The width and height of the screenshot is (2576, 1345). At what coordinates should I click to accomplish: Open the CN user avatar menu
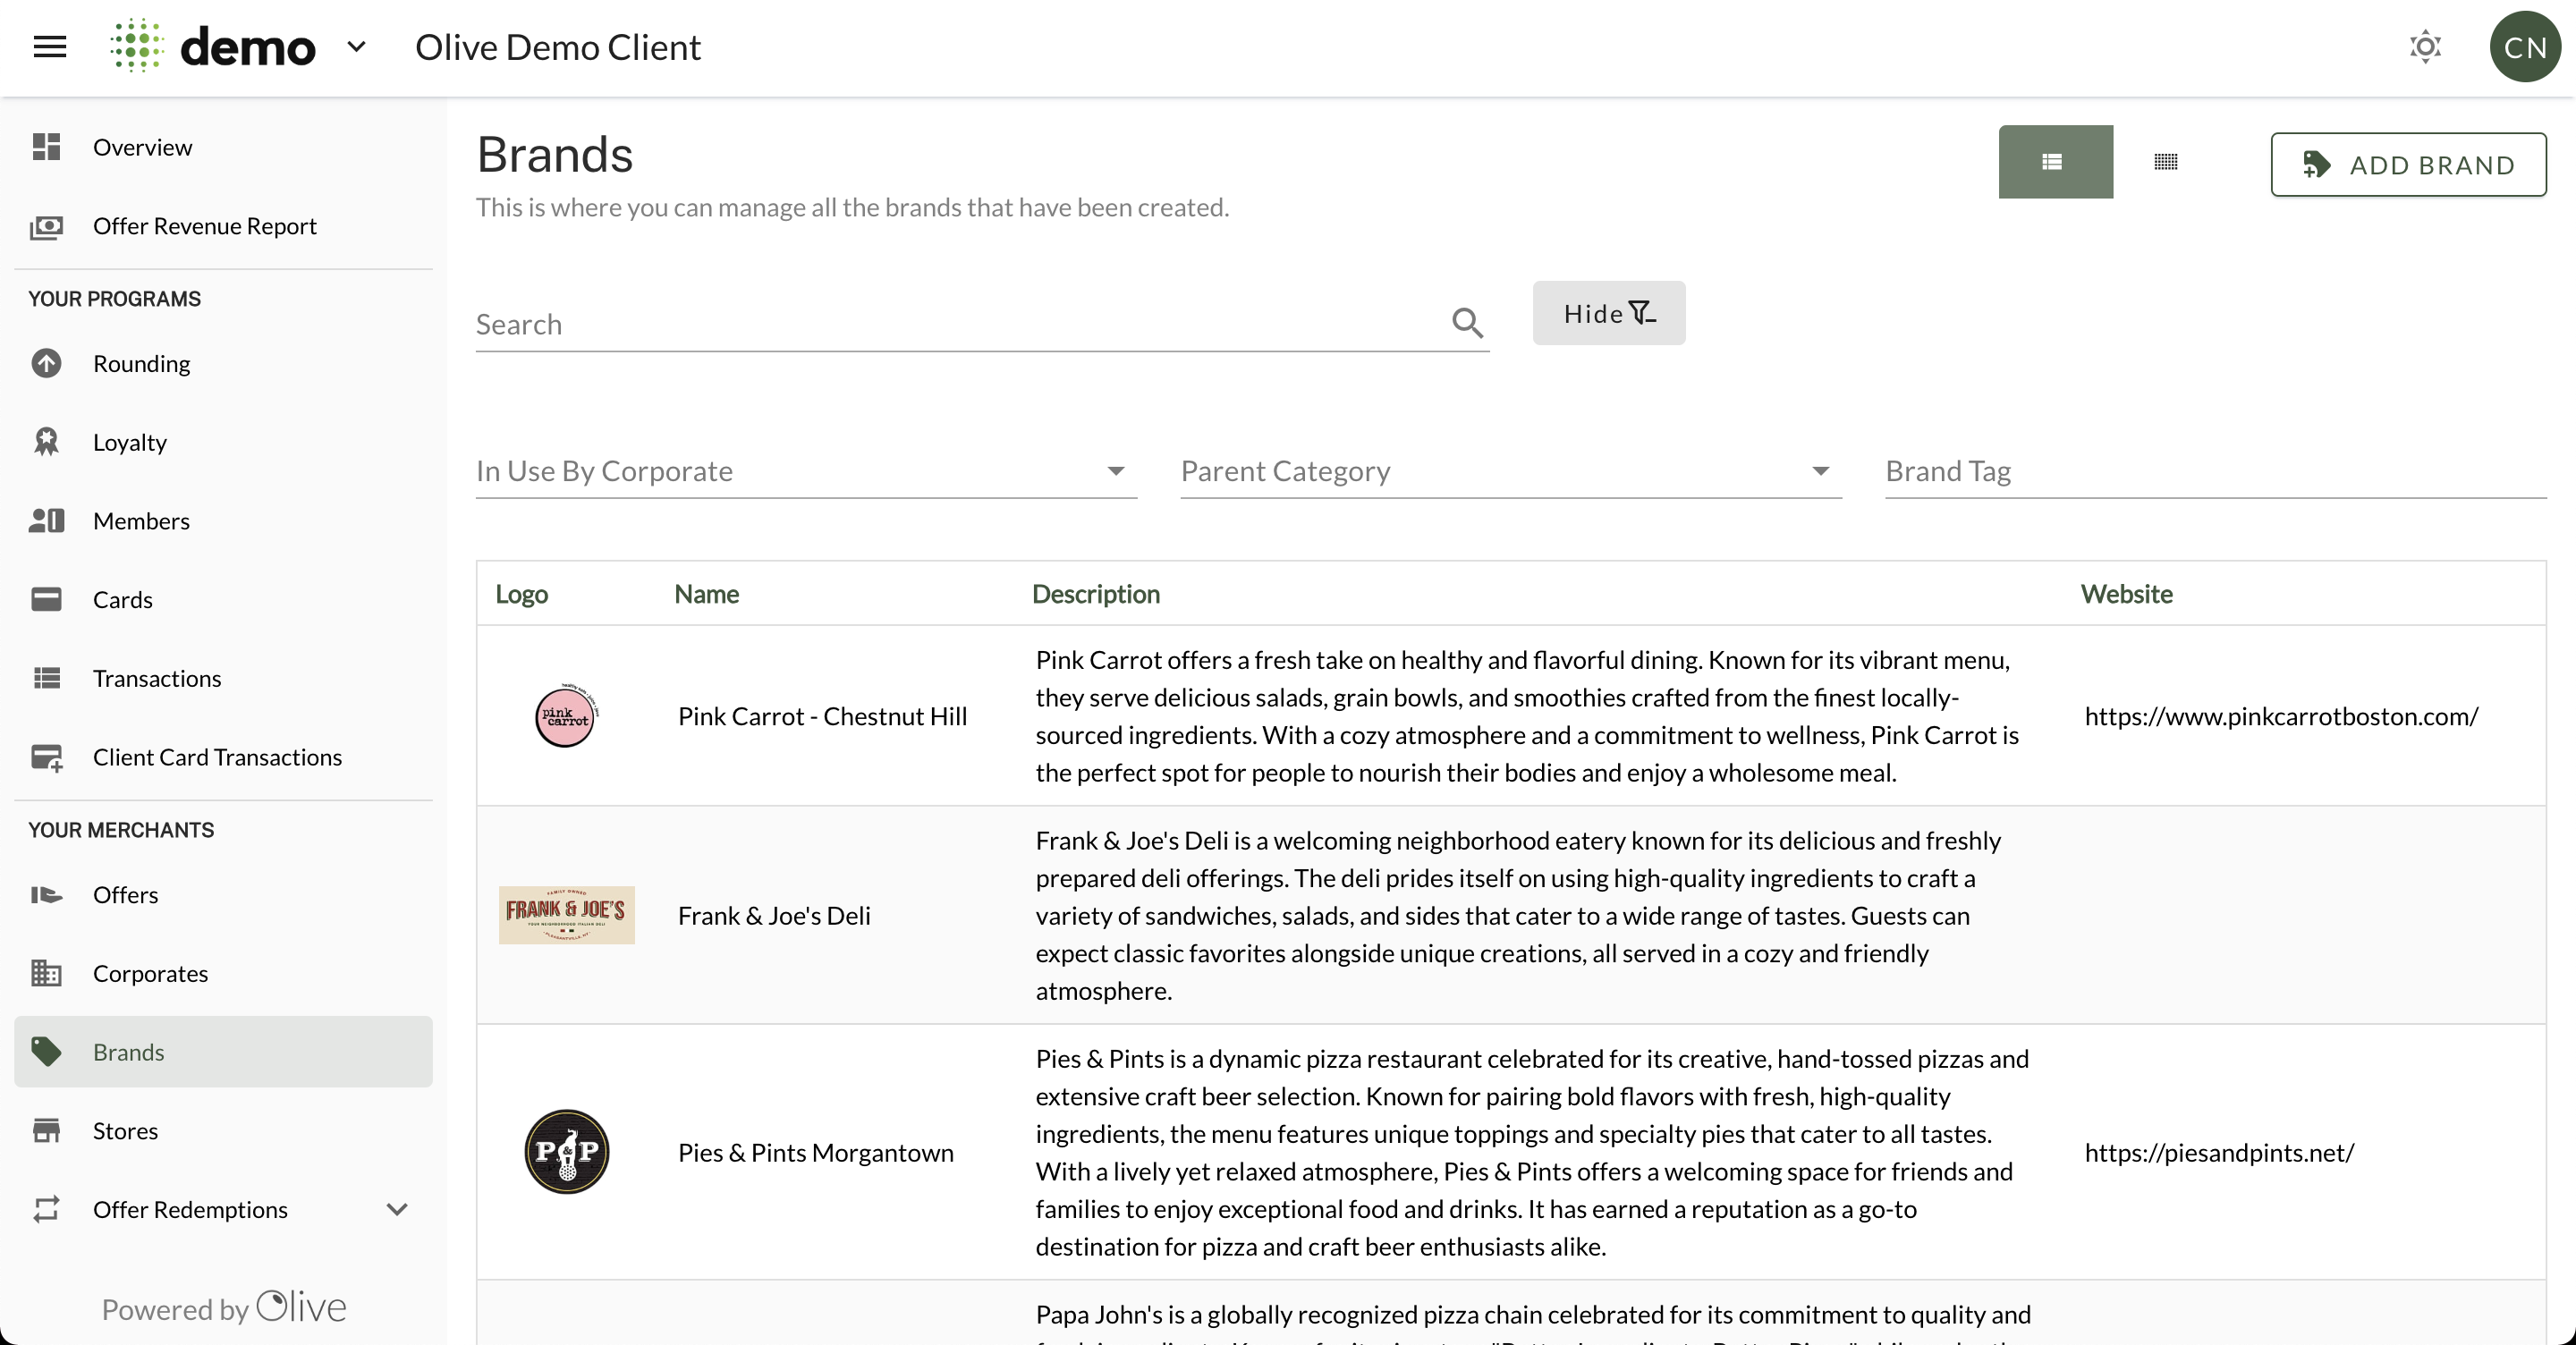(x=2525, y=47)
